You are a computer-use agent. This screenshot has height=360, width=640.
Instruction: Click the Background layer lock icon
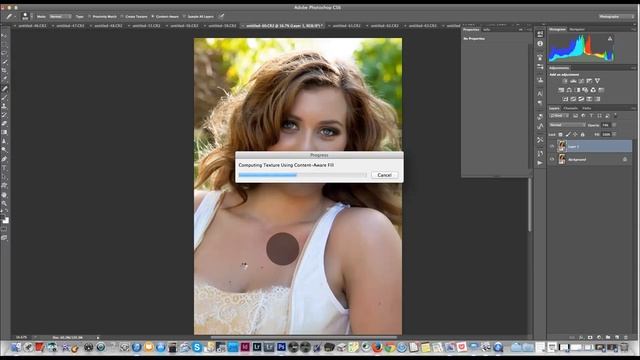[624, 159]
